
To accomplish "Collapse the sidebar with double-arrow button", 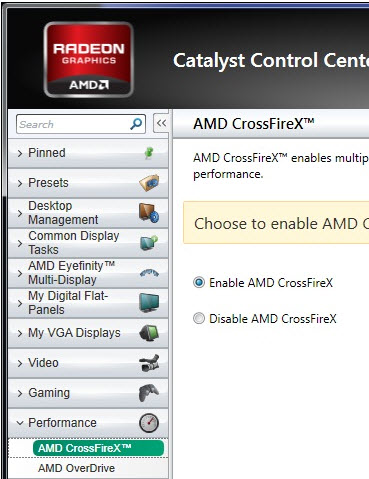I will (x=161, y=123).
